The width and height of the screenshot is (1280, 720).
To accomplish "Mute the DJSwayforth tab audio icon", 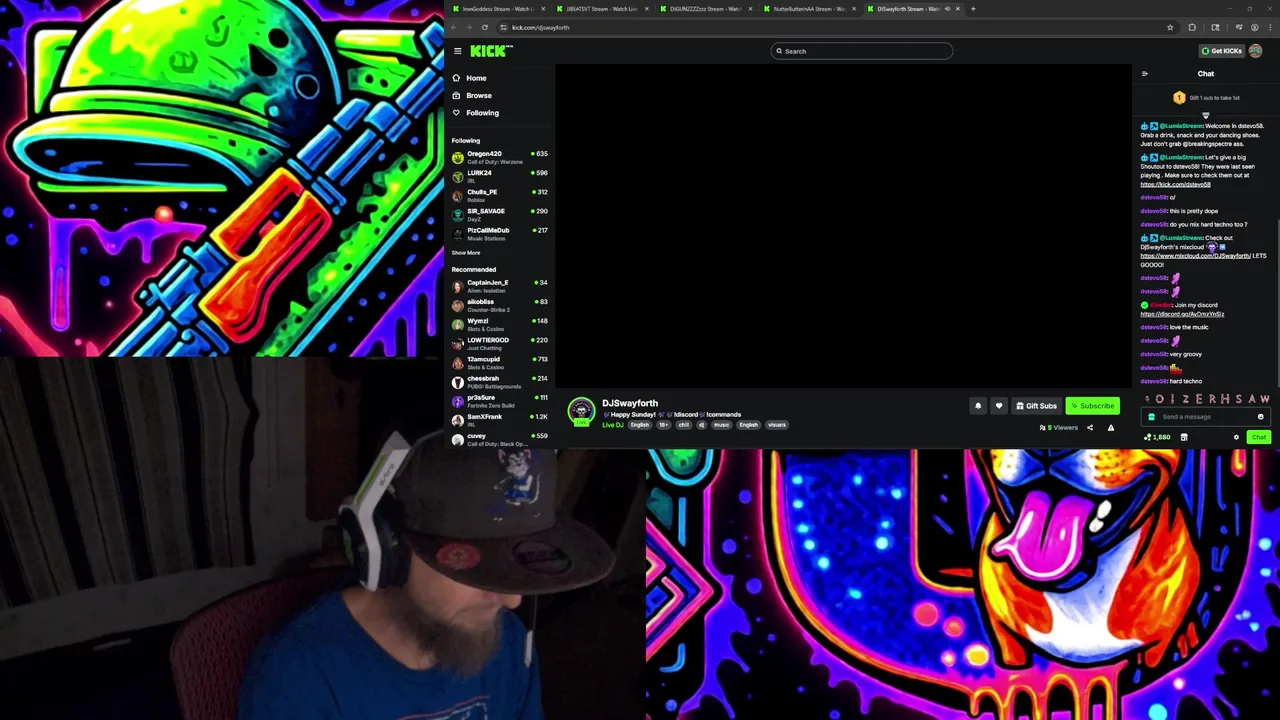I will 946,9.
